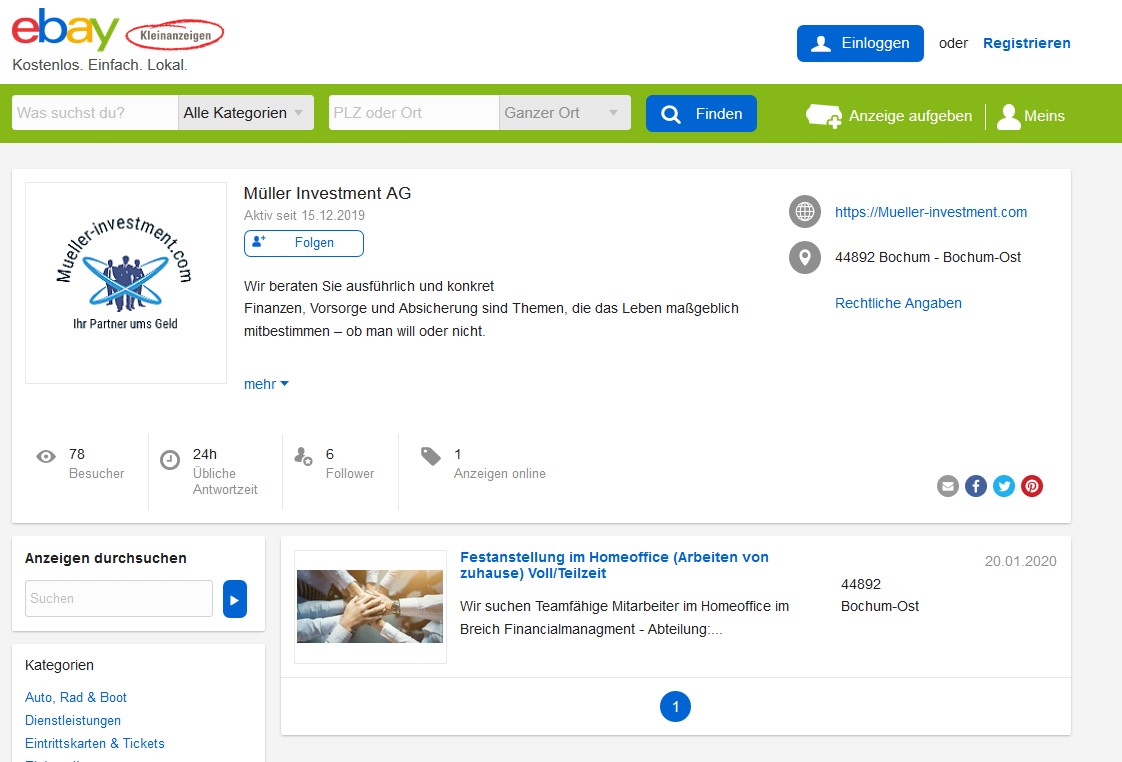Open the Meins menu
This screenshot has height=762, width=1122.
[1043, 116]
